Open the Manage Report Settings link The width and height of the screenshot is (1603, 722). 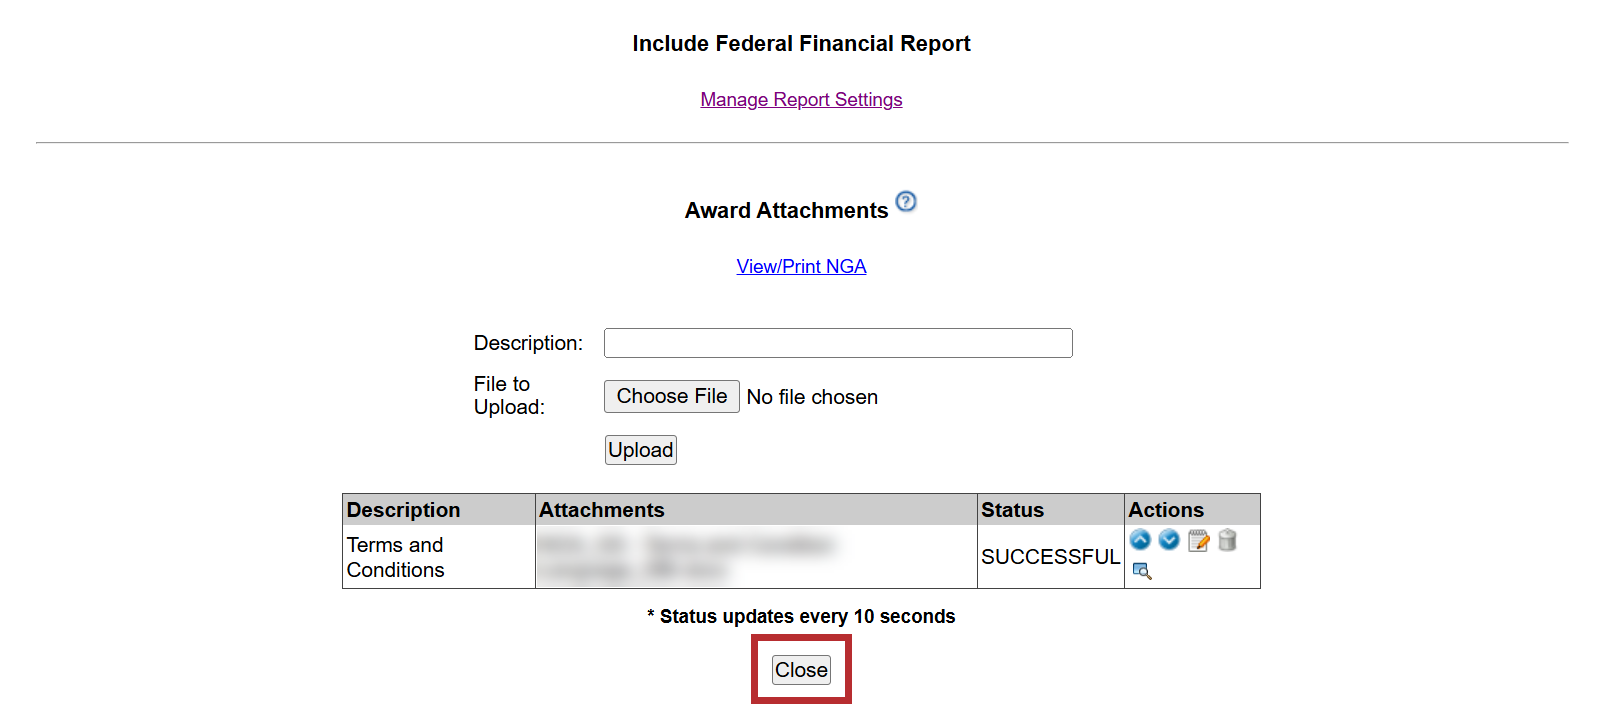pos(801,100)
